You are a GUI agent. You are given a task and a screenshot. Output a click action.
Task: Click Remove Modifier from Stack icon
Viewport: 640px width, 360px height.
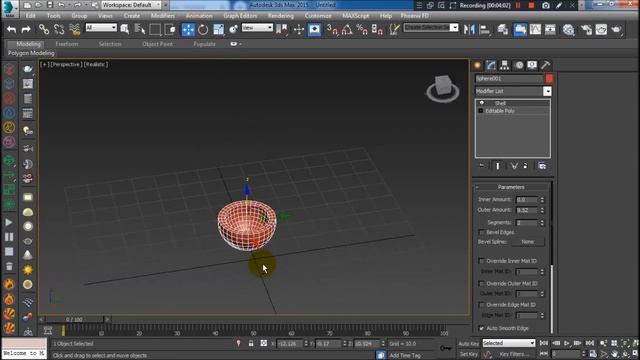[x=526, y=166]
